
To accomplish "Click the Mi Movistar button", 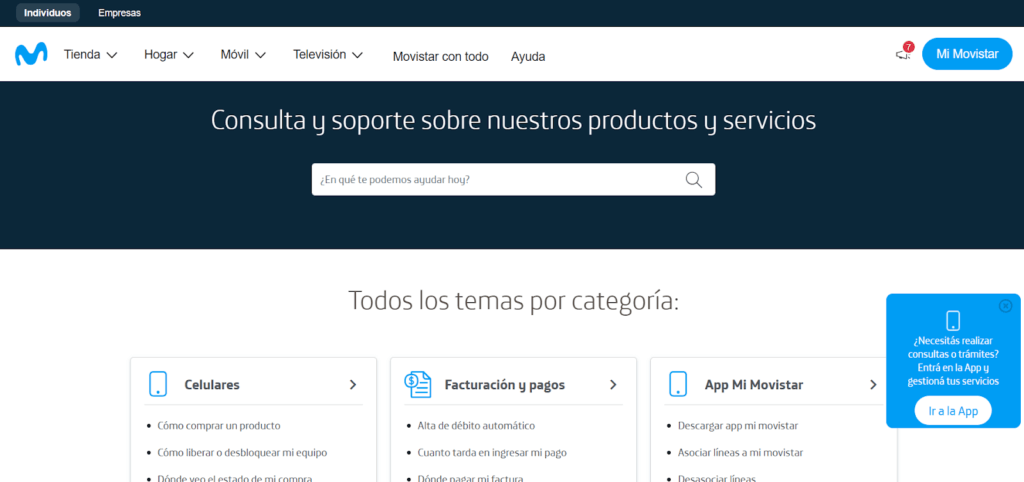I will [967, 54].
